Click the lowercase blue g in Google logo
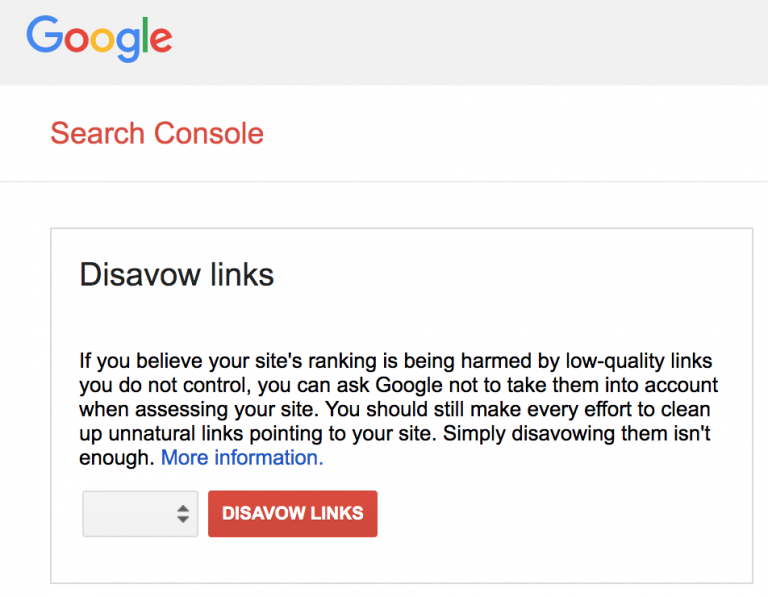The height and width of the screenshot is (597, 768). point(128,45)
